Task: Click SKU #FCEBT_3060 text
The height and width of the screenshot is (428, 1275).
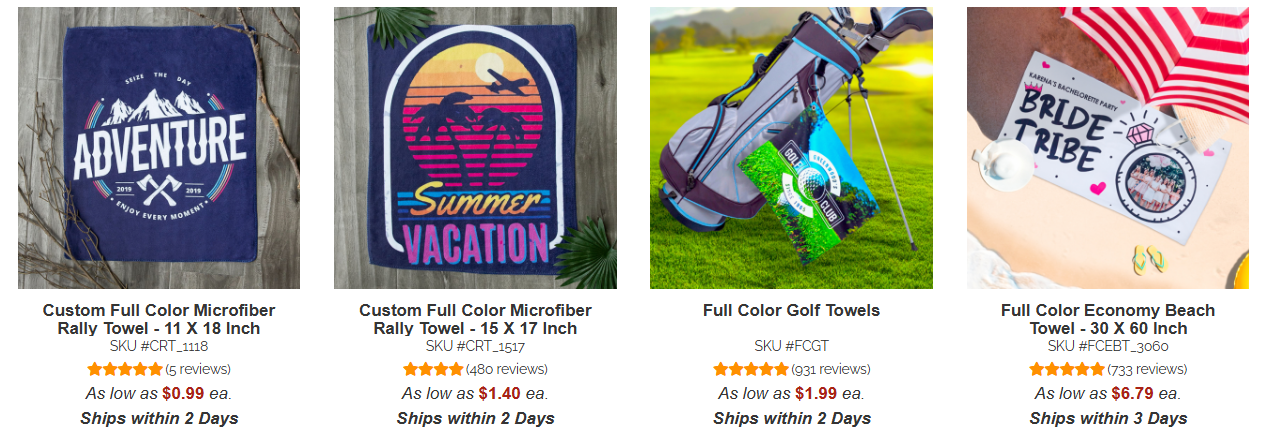Action: pos(1108,346)
